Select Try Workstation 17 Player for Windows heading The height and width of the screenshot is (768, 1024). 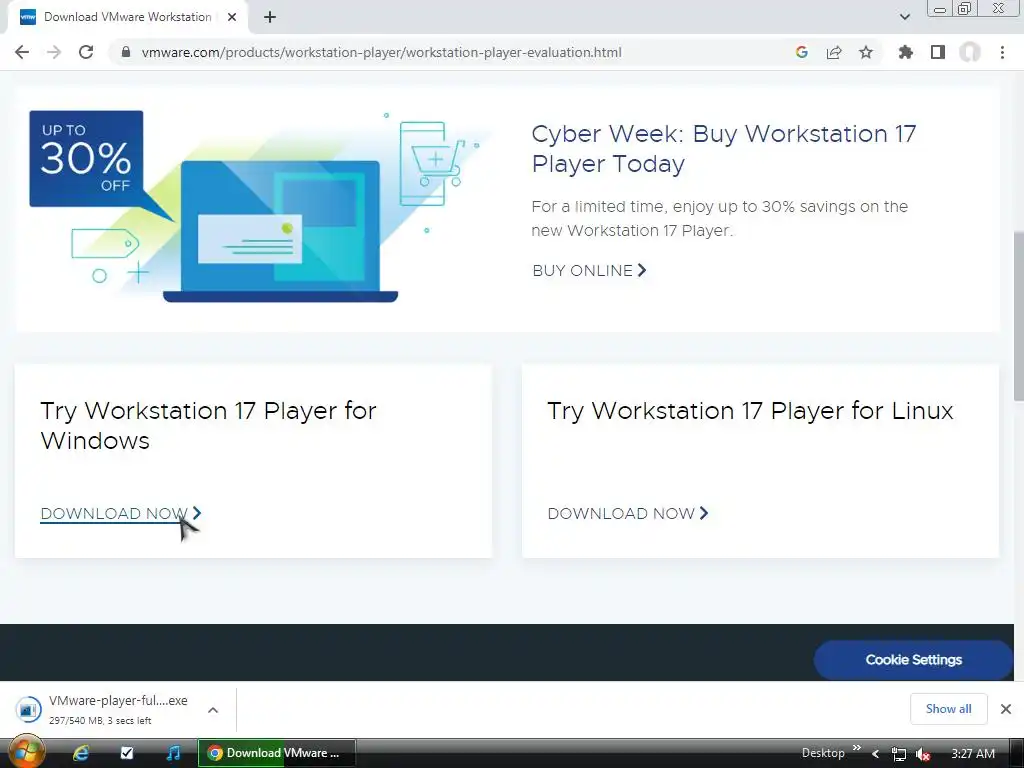(x=208, y=425)
